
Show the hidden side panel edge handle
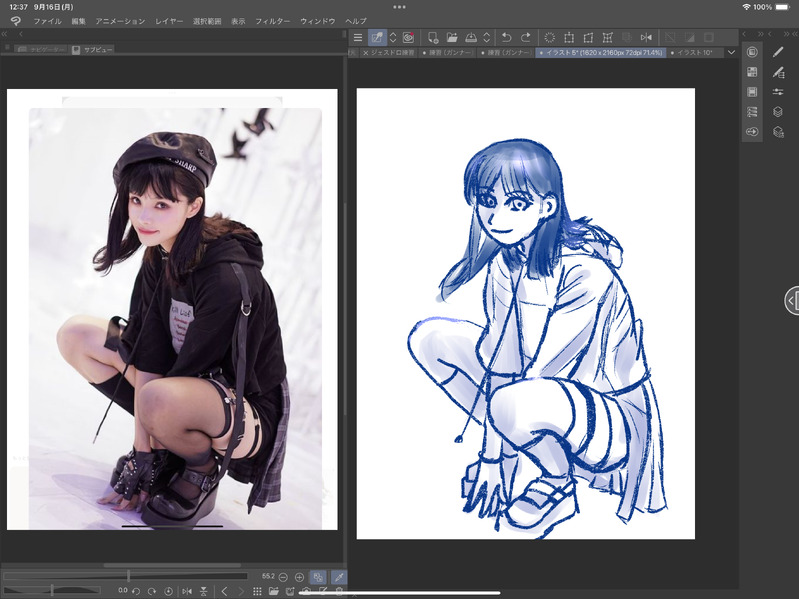pyautogui.click(x=791, y=301)
